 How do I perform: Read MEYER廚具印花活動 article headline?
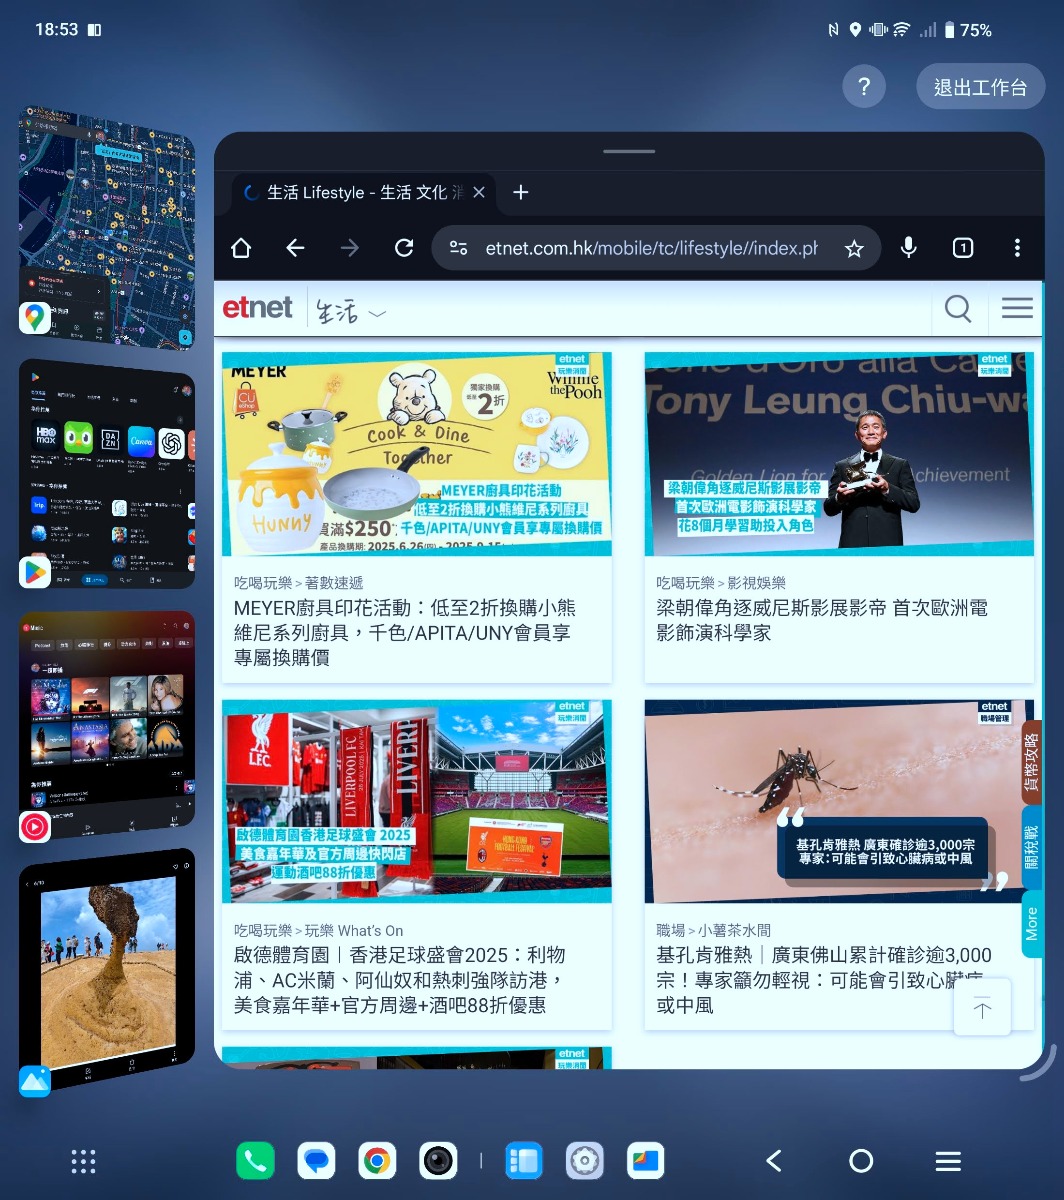405,633
